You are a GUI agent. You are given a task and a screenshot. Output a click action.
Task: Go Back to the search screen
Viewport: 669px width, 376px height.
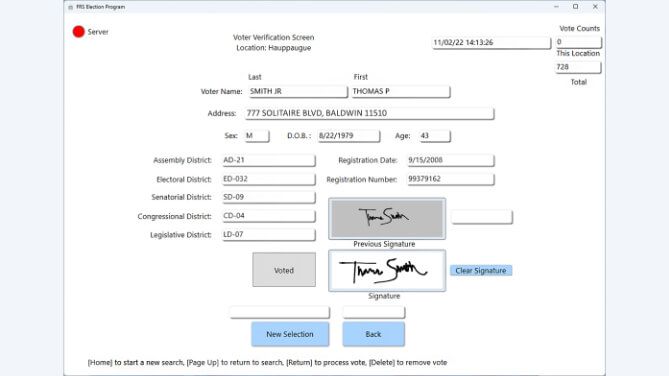click(x=373, y=334)
